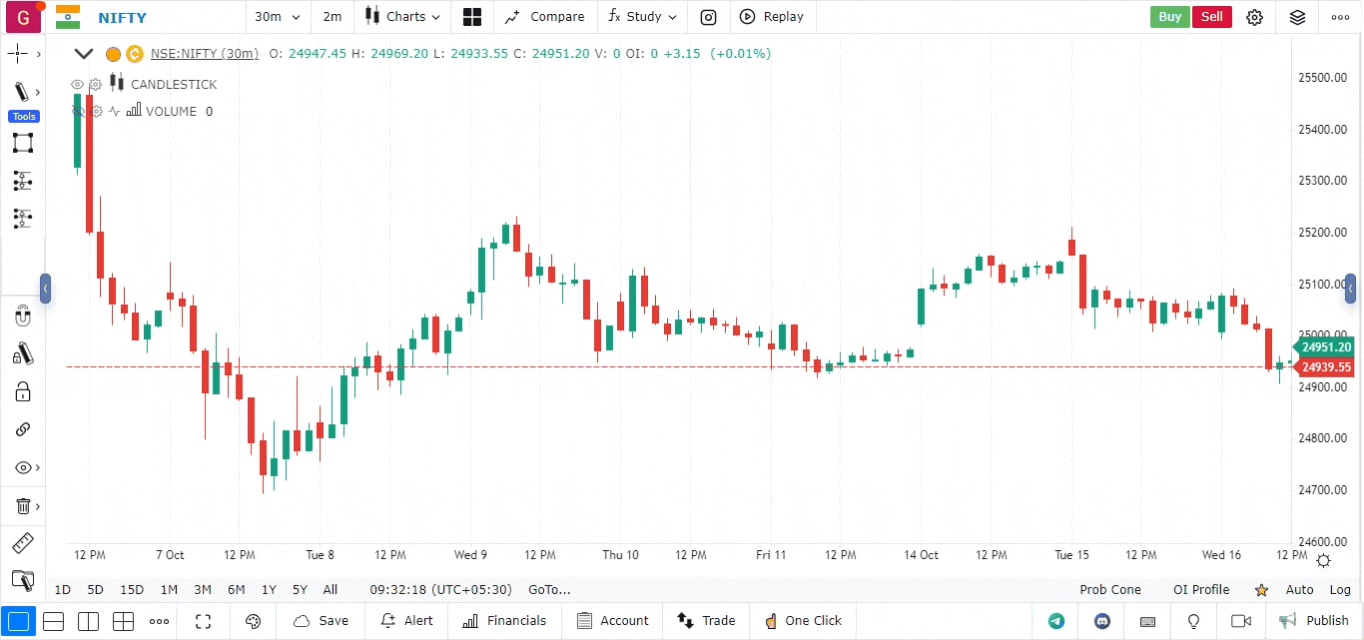
Task: Hide the CANDLESTICK series with eye icon
Action: [77, 85]
